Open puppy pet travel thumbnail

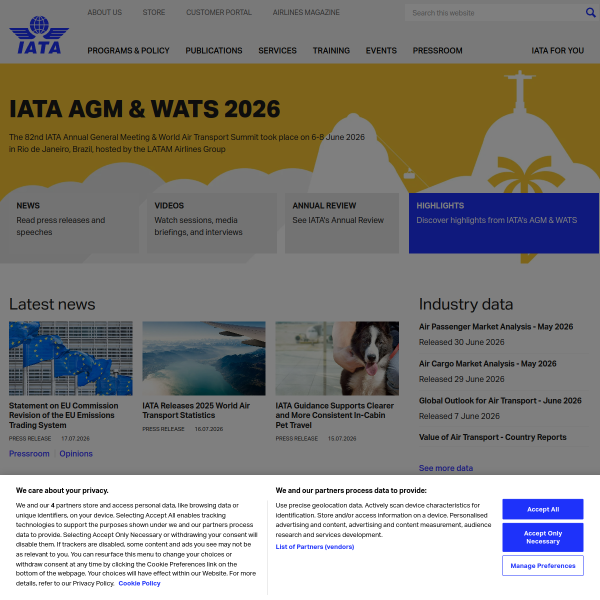point(337,358)
